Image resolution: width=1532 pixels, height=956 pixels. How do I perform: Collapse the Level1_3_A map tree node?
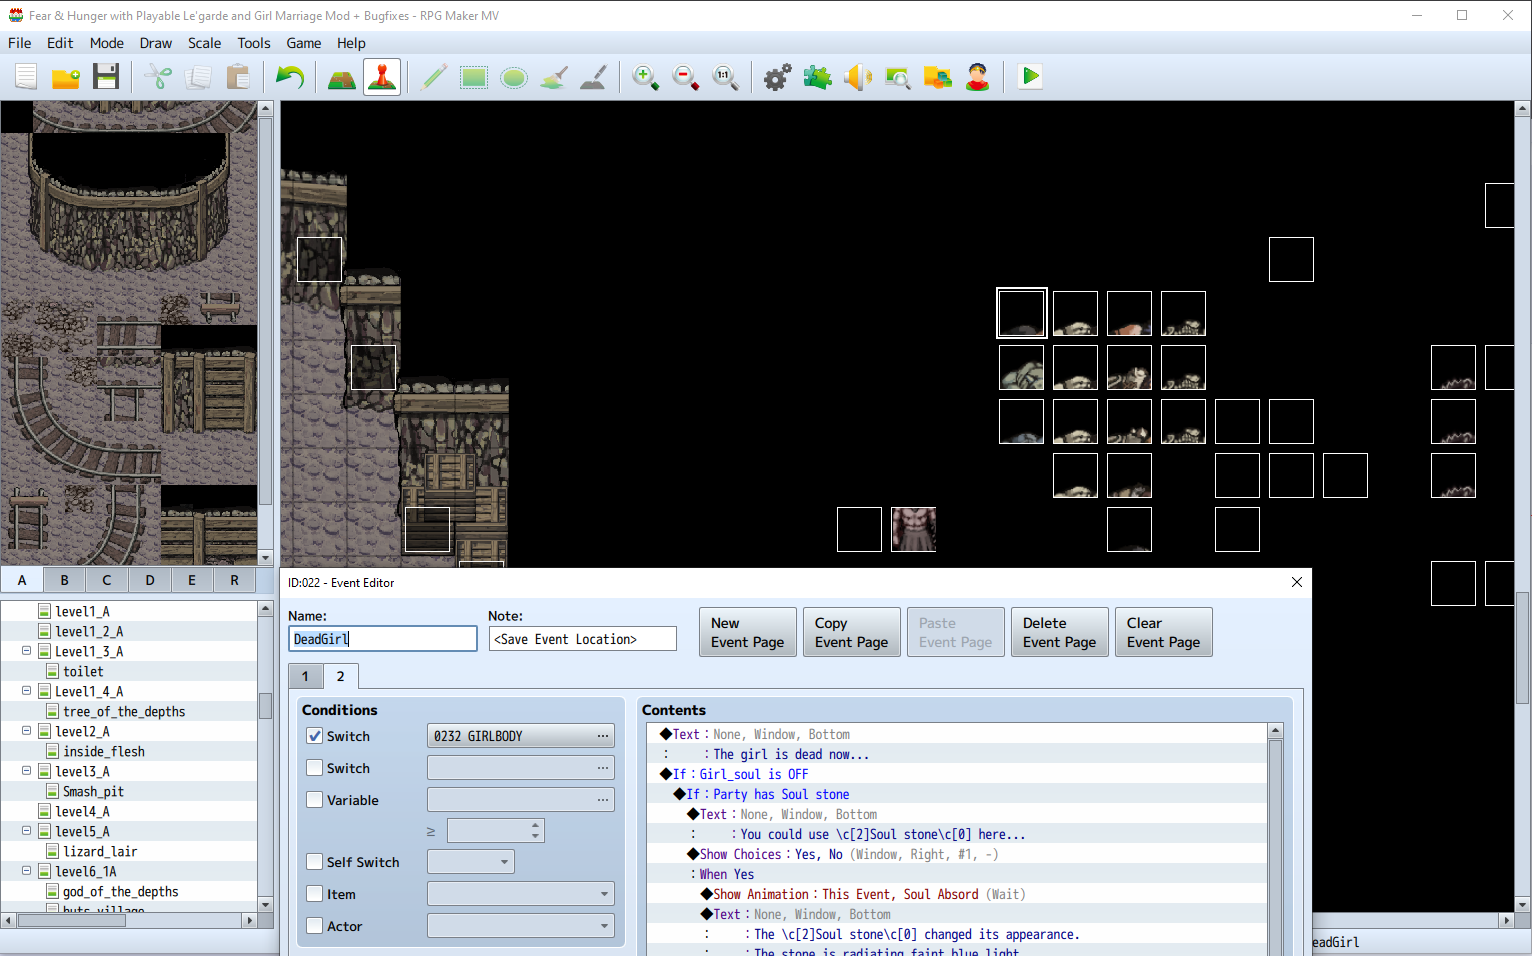27,651
